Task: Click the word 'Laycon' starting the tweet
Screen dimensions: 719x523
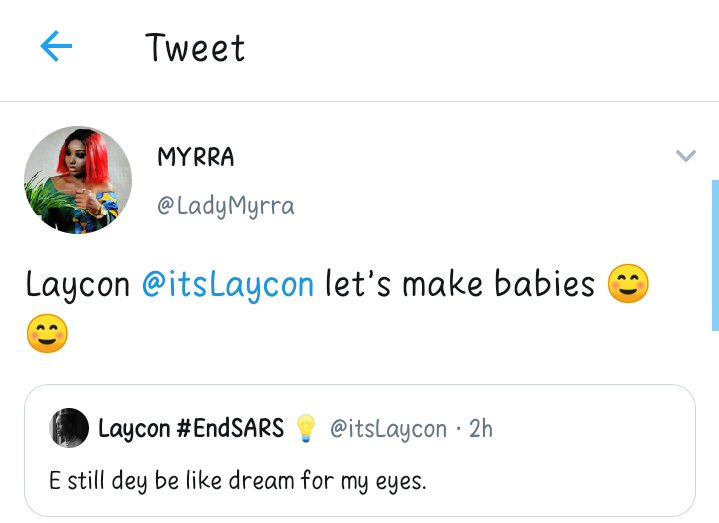Action: (78, 284)
